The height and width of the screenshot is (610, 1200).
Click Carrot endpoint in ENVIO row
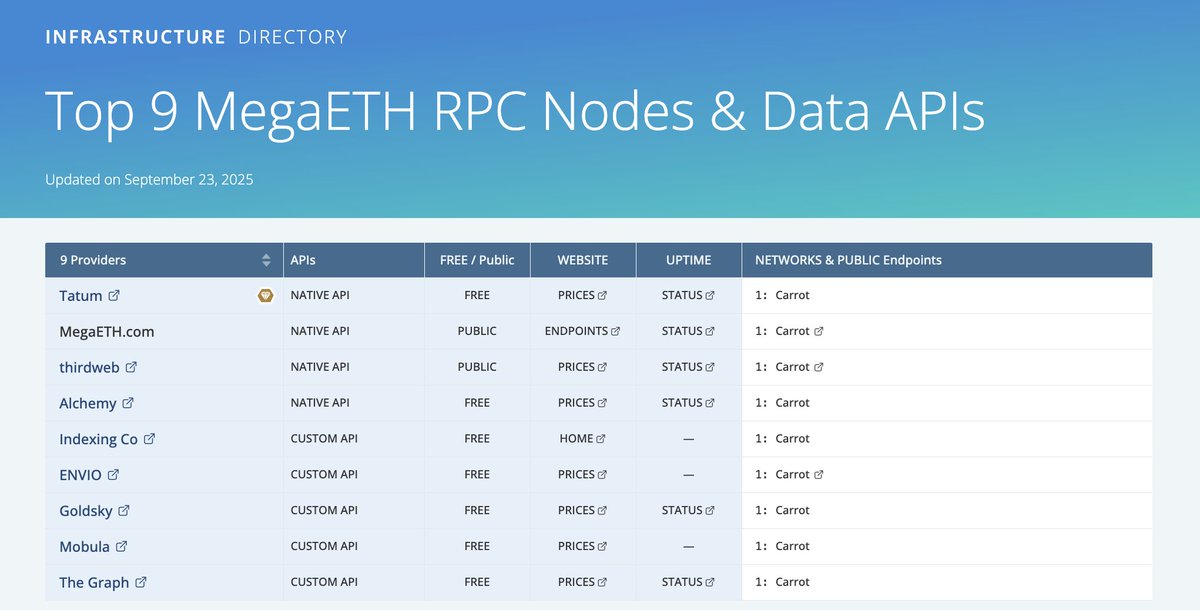[792, 475]
